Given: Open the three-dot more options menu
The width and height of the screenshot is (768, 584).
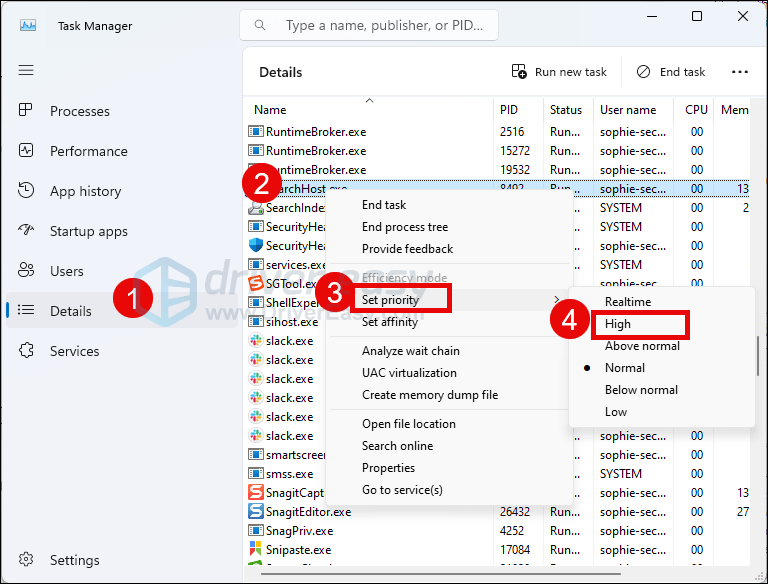Looking at the screenshot, I should 740,72.
